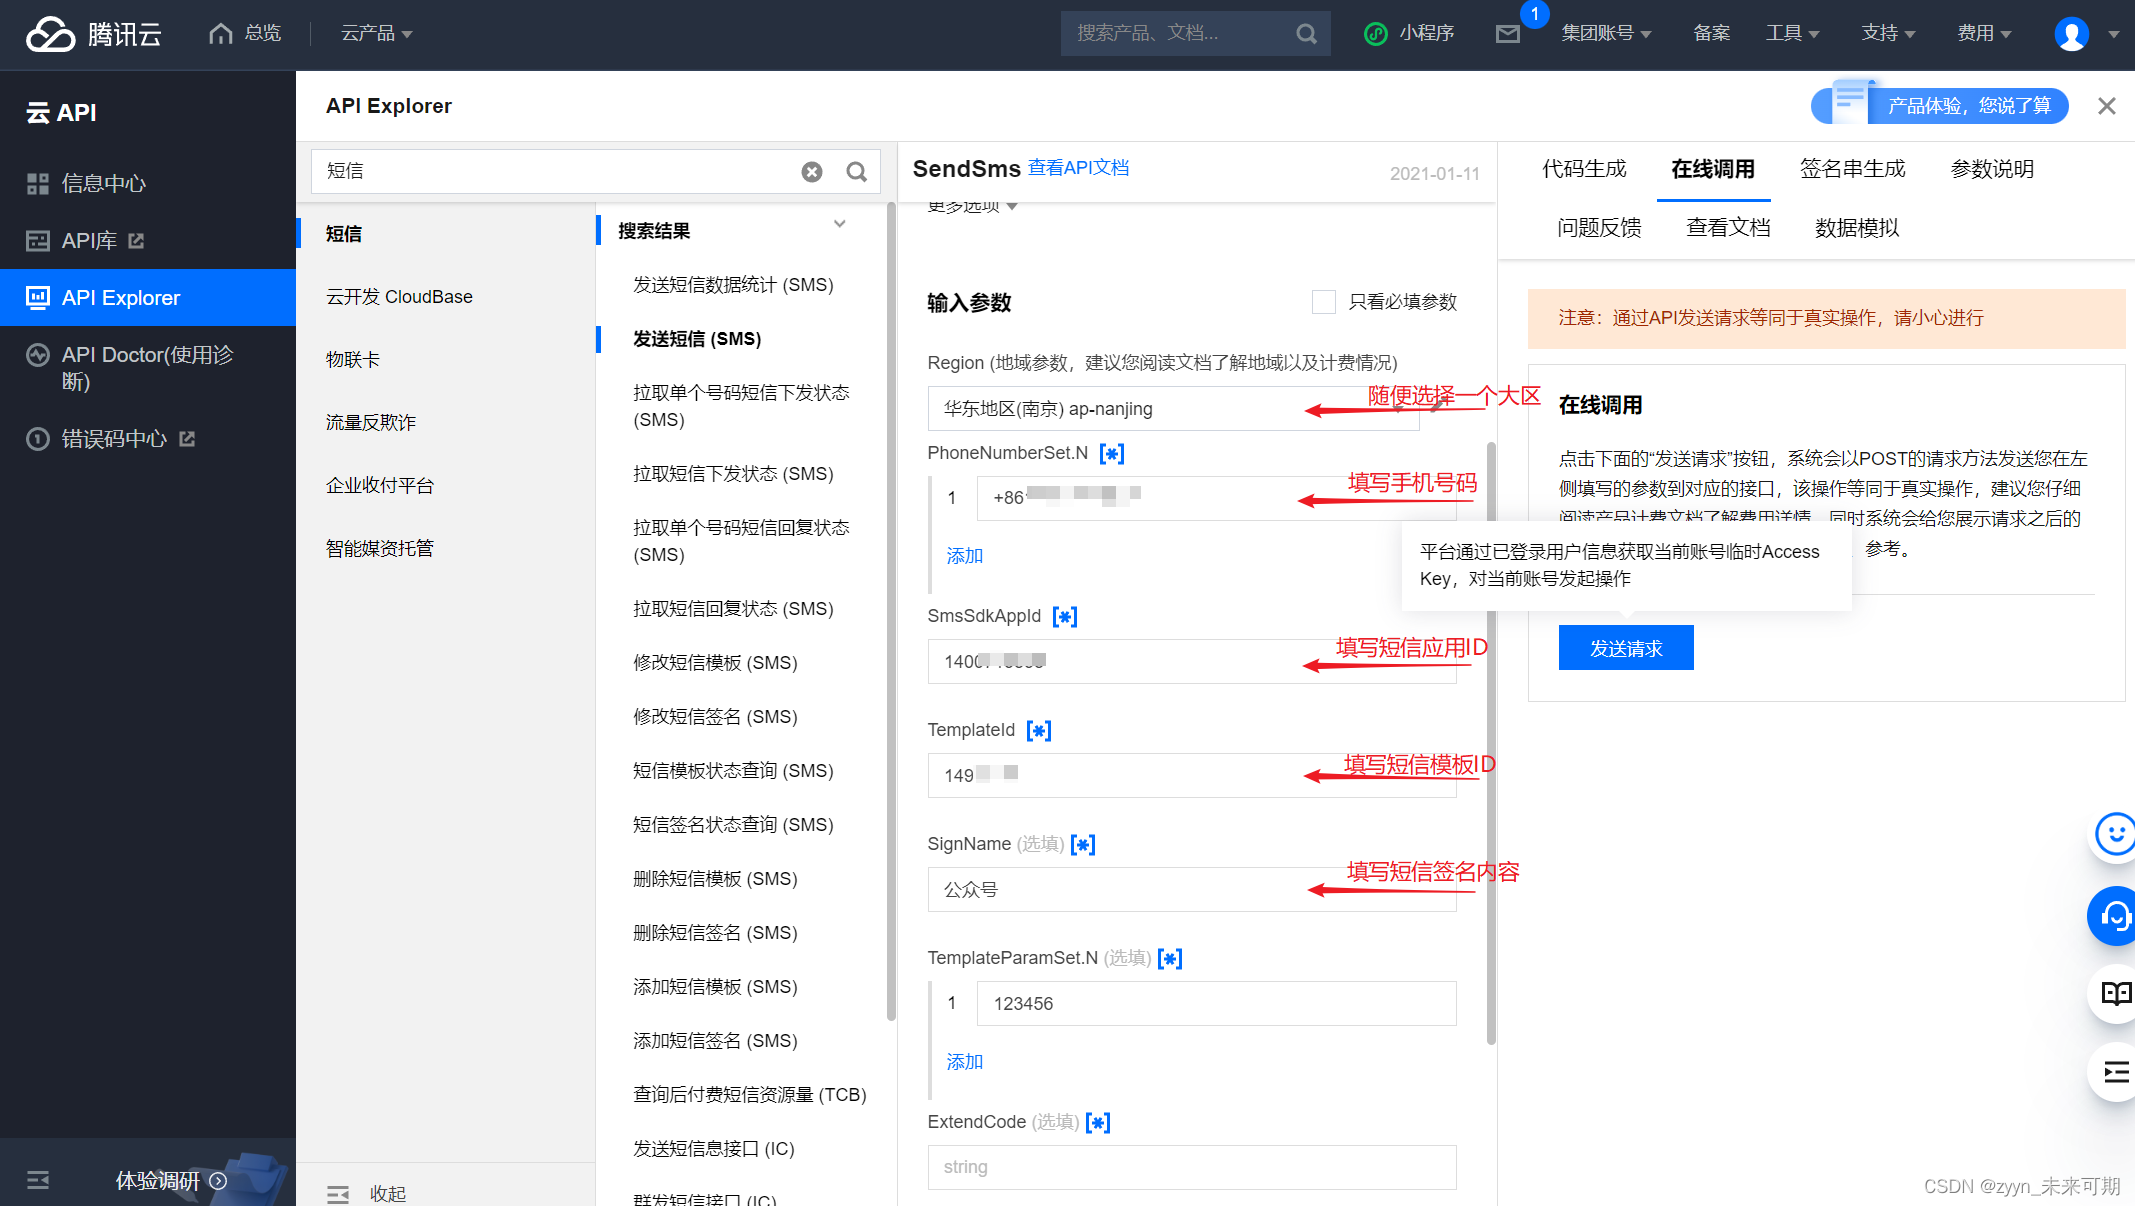Collapse the category list via 收起
The height and width of the screenshot is (1206, 2135).
click(367, 1194)
